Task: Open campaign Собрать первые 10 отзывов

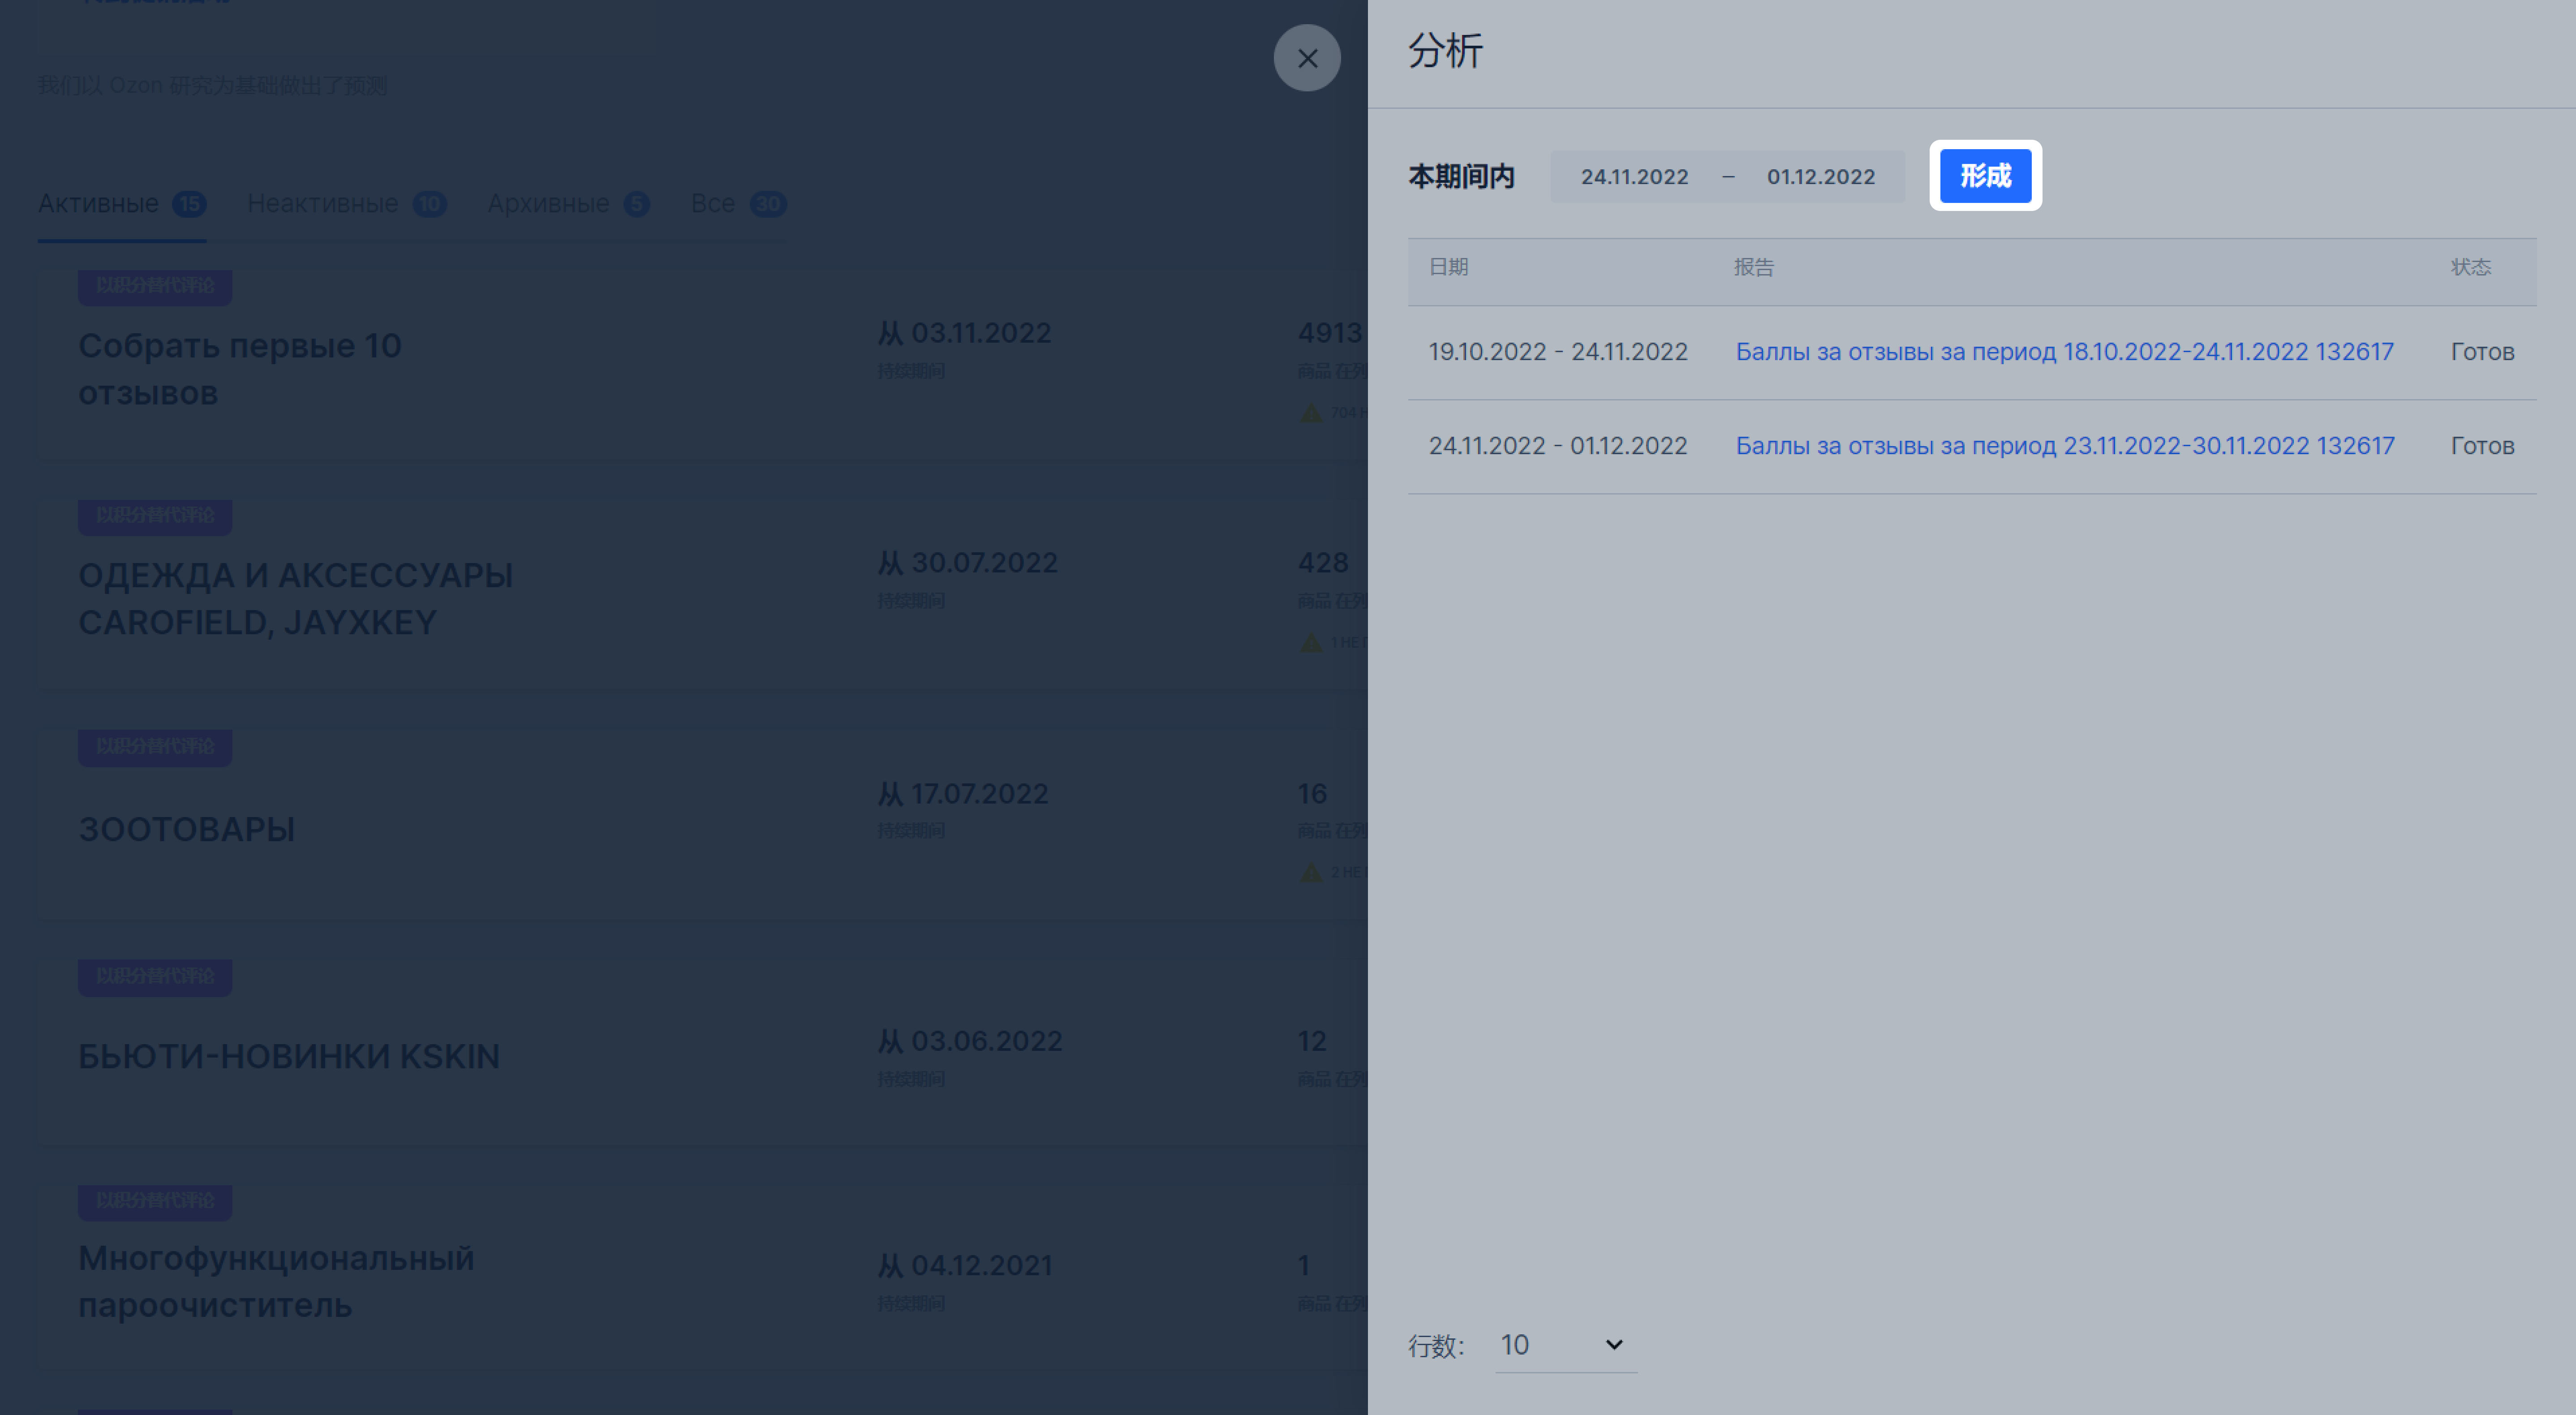Action: click(240, 369)
